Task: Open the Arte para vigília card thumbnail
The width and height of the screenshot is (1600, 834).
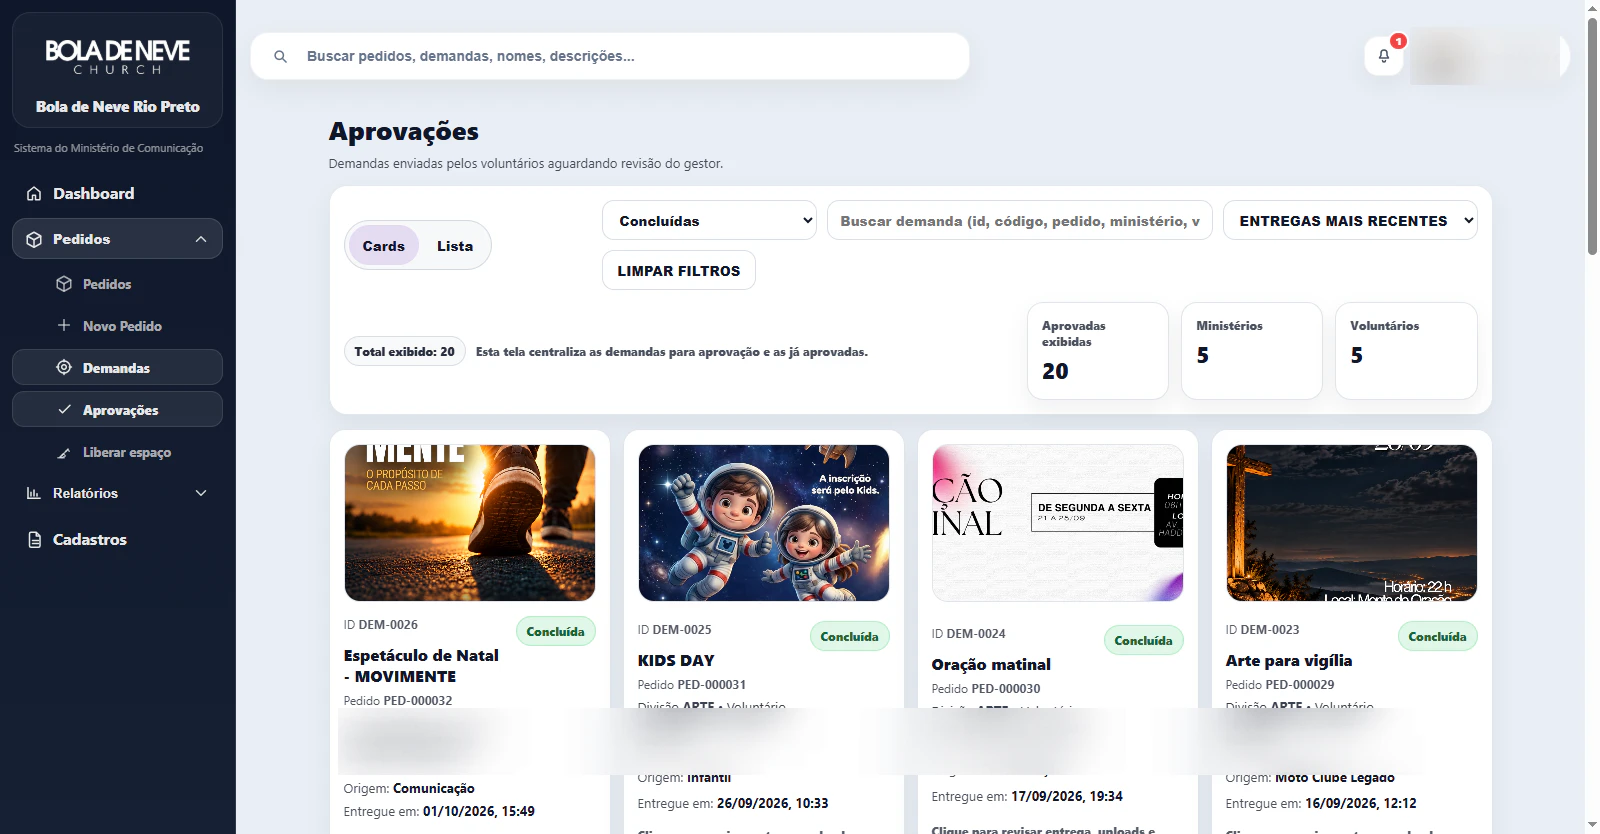Action: pos(1352,523)
